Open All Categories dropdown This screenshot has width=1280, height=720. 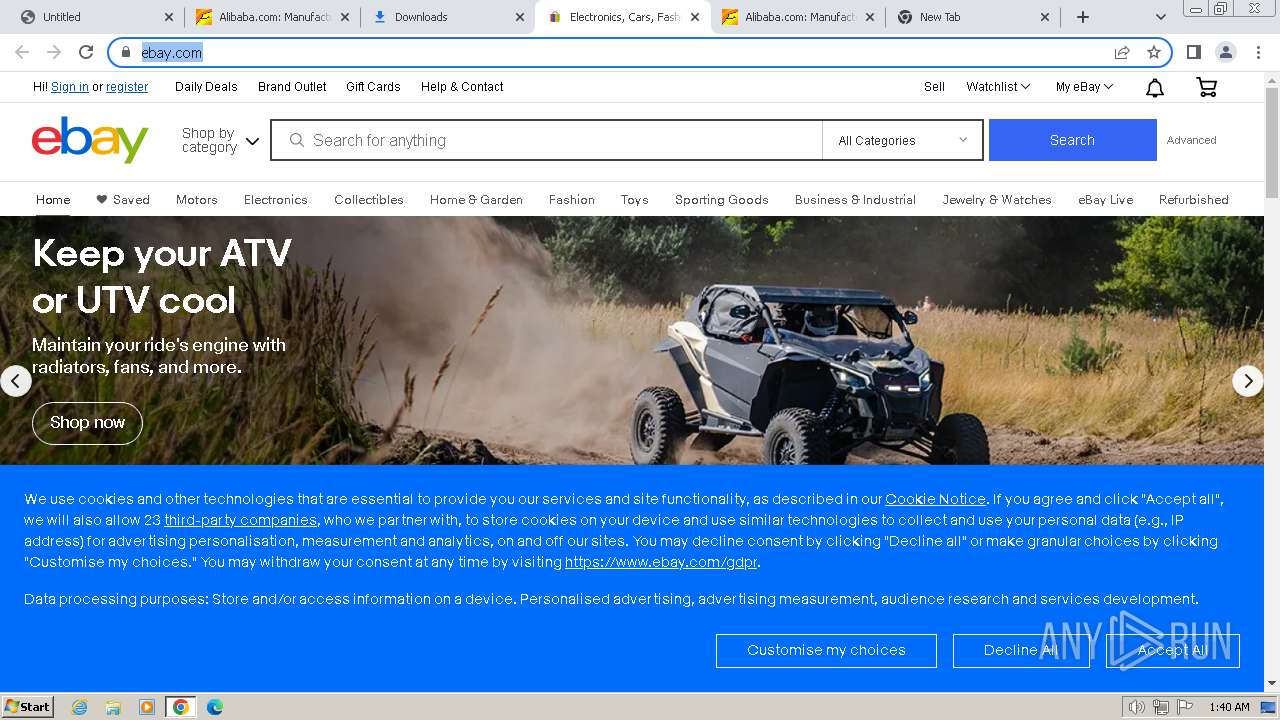(902, 140)
